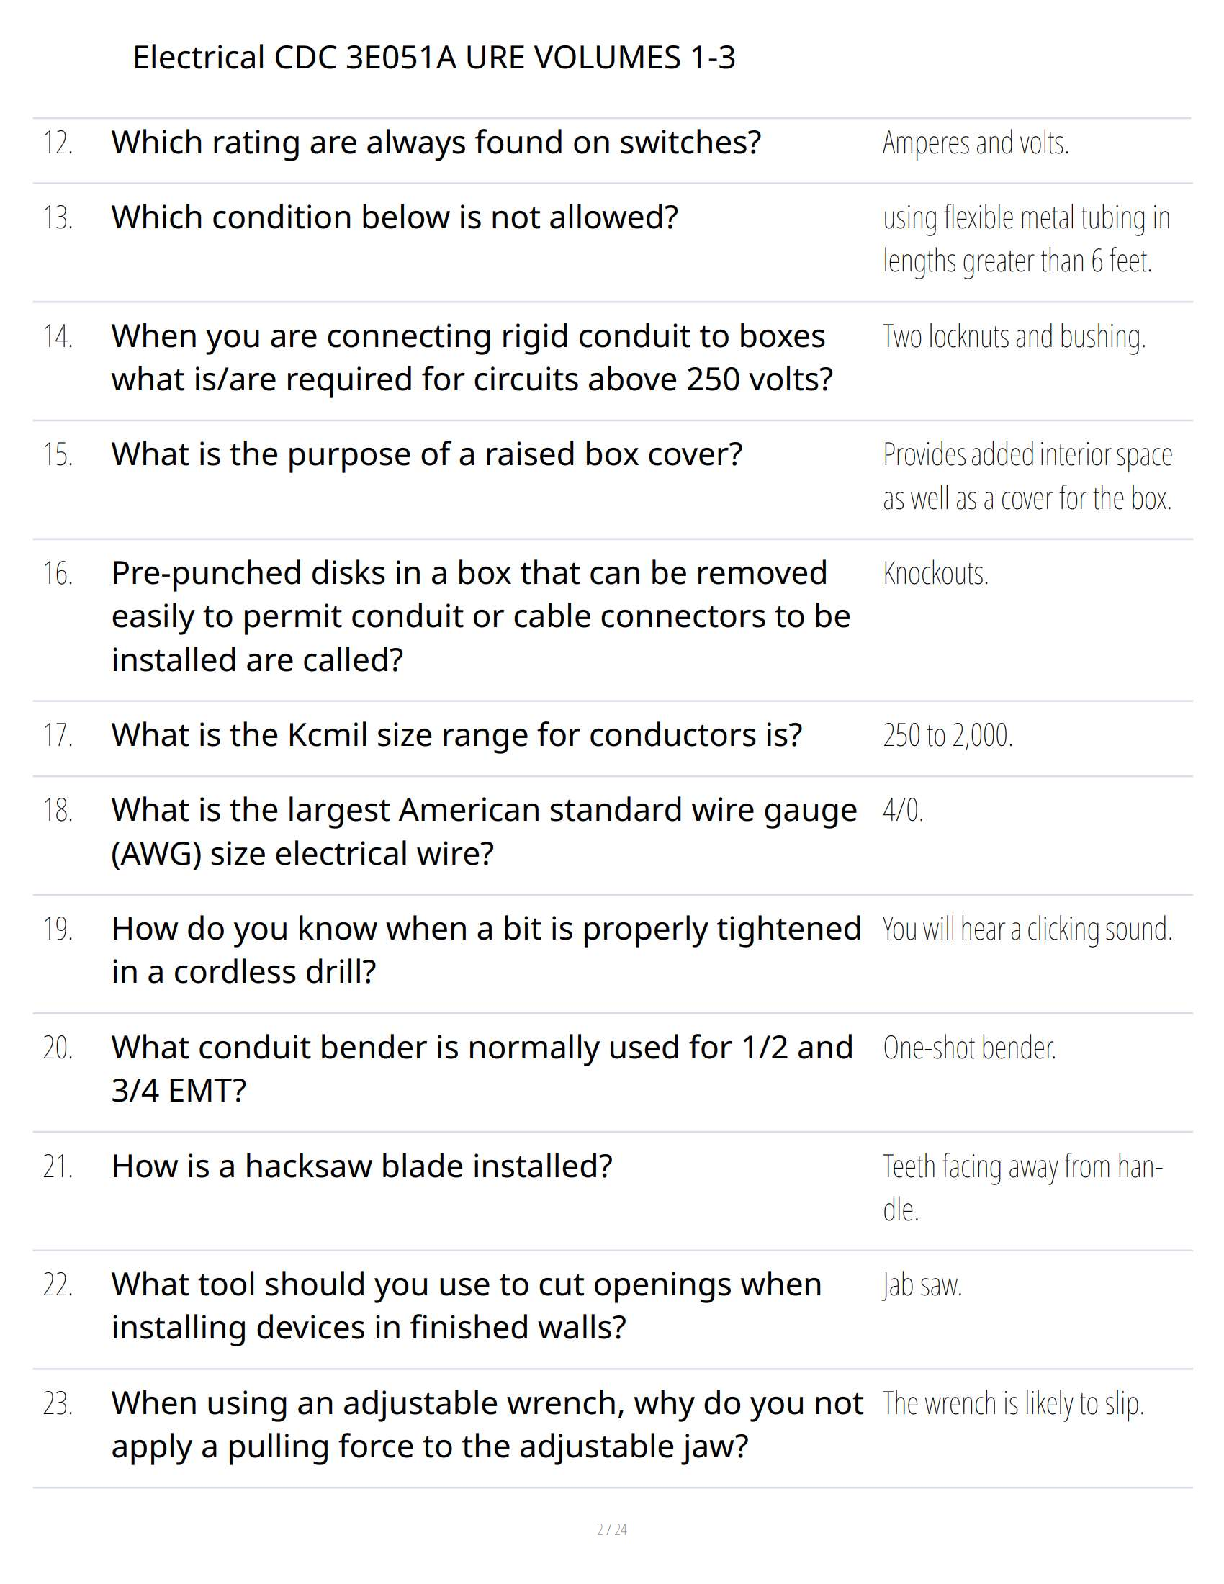The image size is (1224, 1584).
Task: Click the answer about flexible metal tubing
Action: [x=1026, y=239]
